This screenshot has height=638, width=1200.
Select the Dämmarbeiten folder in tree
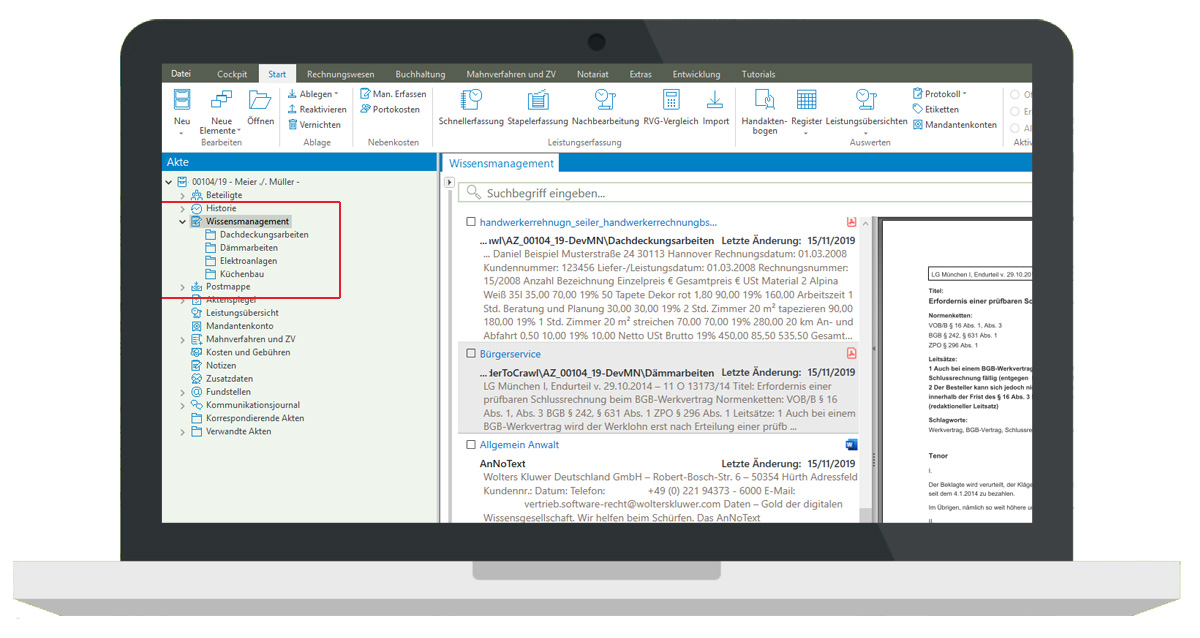[249, 248]
